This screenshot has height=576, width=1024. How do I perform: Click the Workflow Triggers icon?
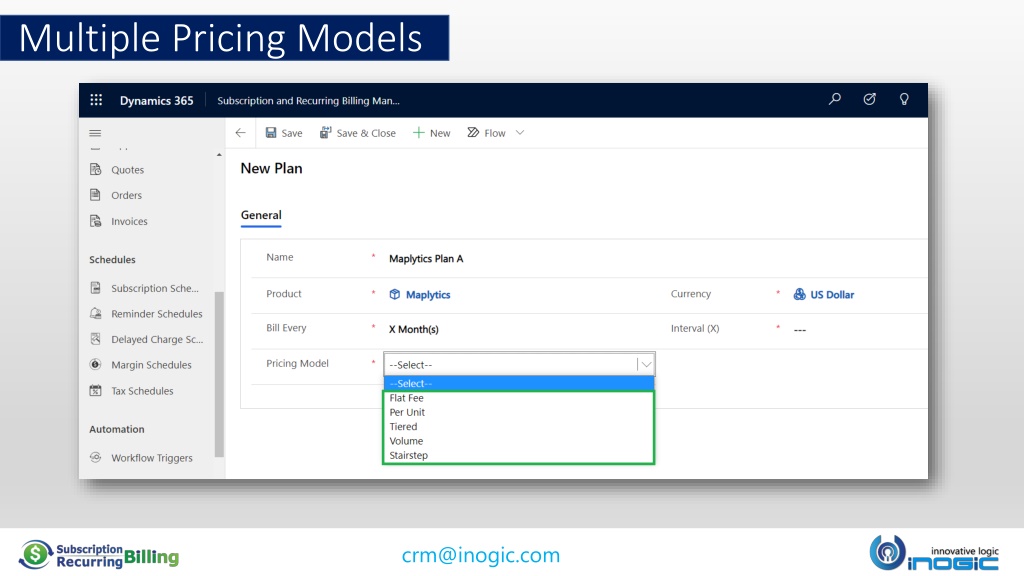click(95, 457)
